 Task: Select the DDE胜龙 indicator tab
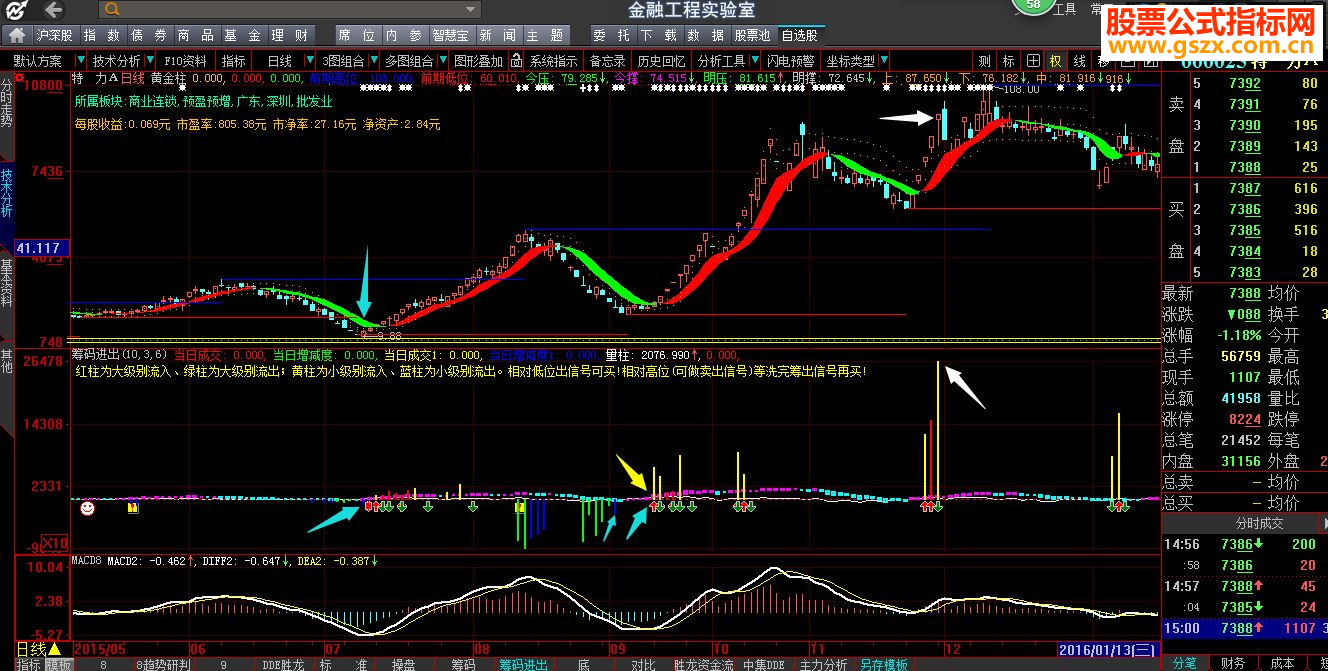283,664
